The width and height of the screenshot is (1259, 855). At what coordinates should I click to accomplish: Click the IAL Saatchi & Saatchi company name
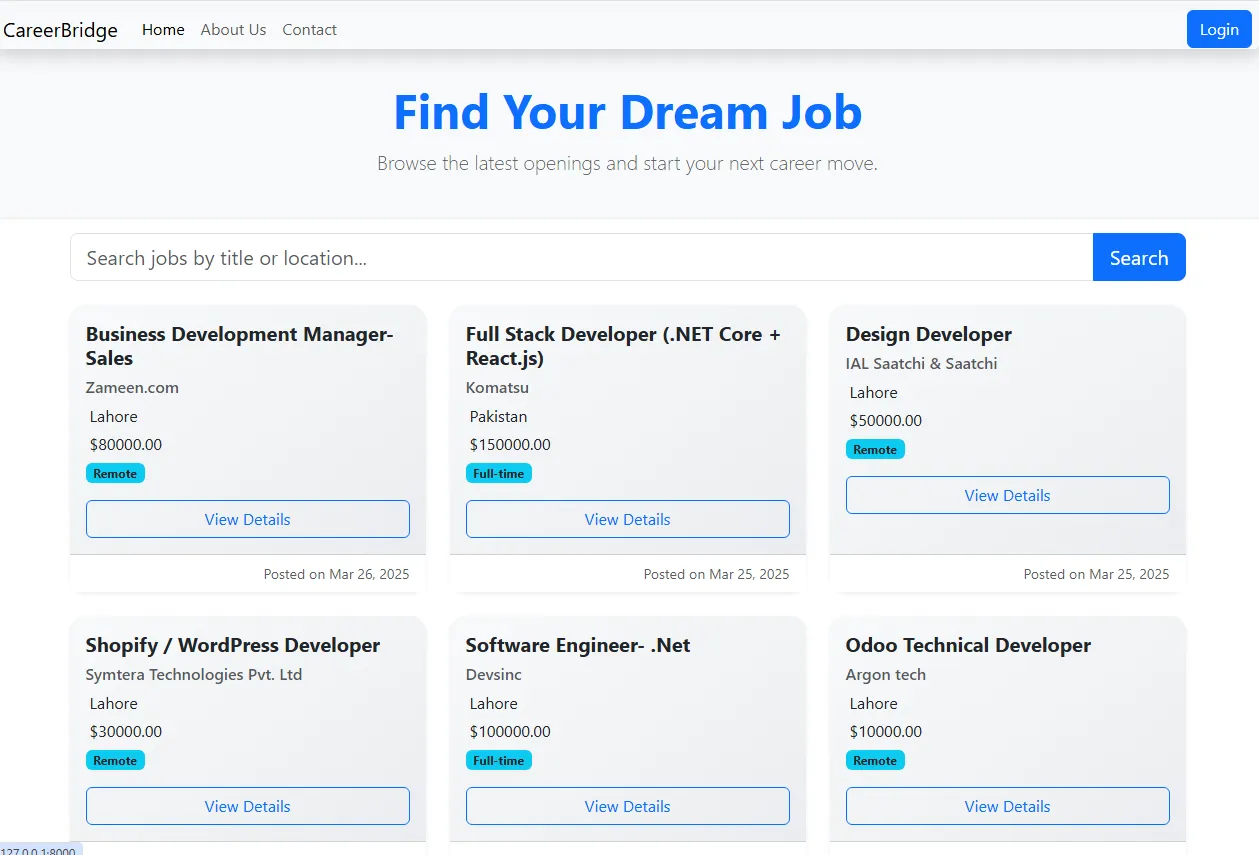point(921,363)
